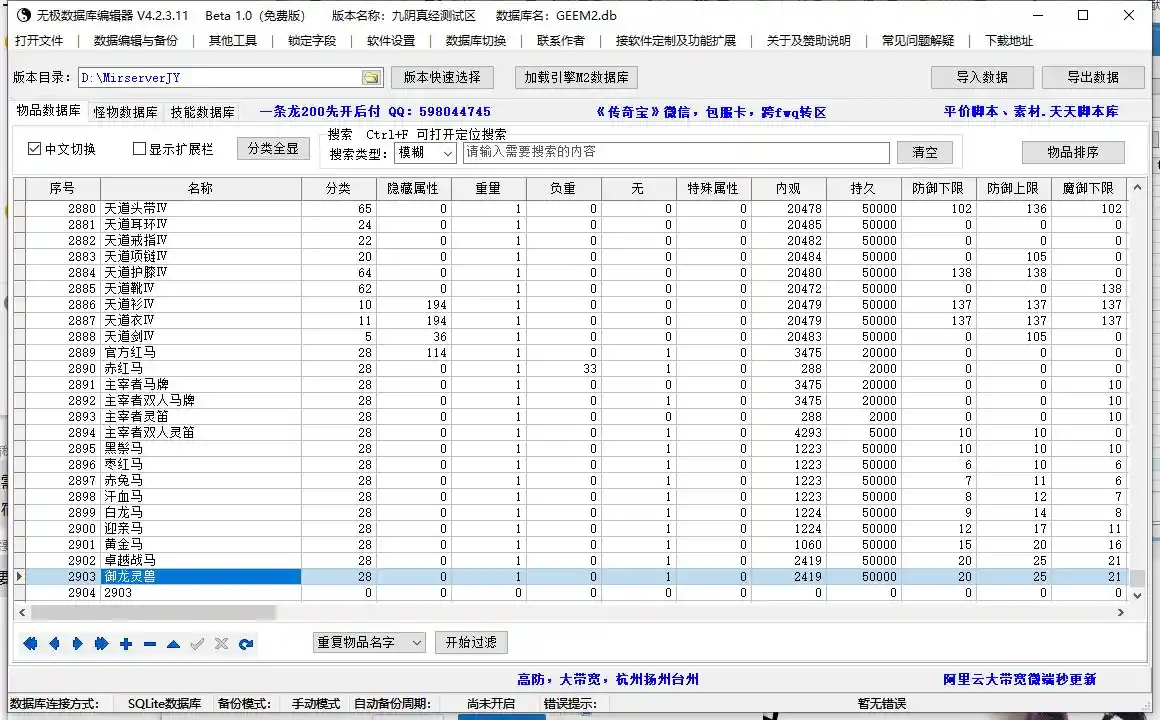1160x720 pixels.
Task: Click 平价脚本、素材 ad link
Action: [x=1031, y=112]
